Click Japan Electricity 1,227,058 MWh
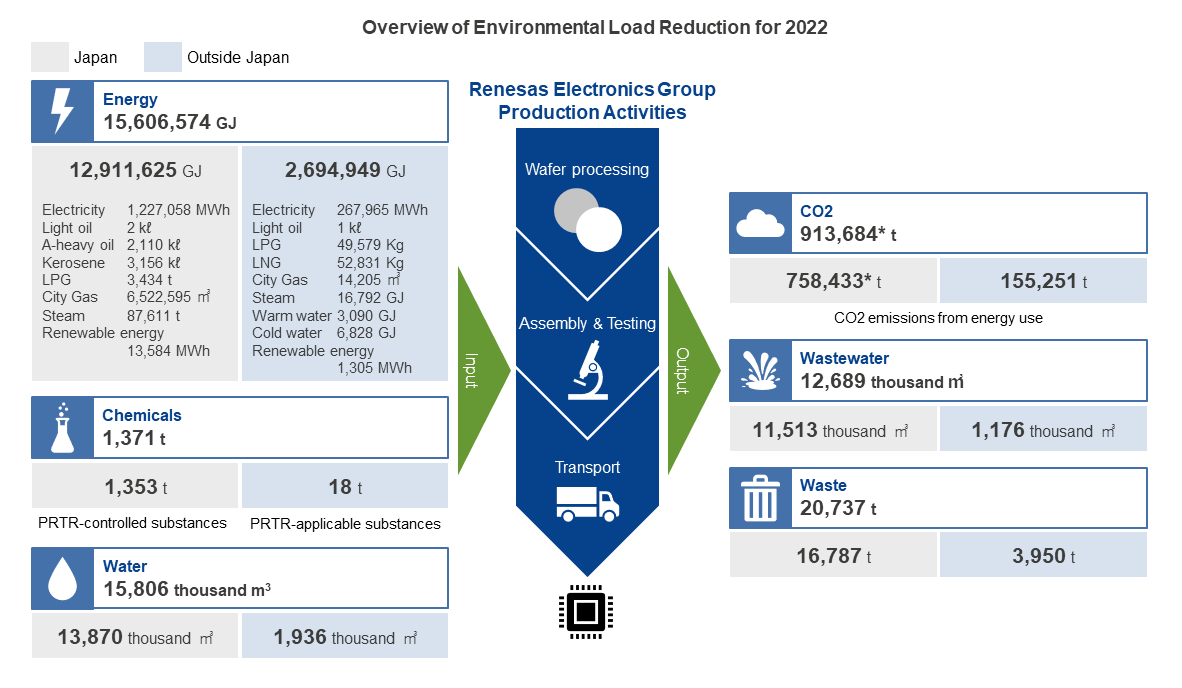This screenshot has height=688, width=1182. tap(136, 210)
